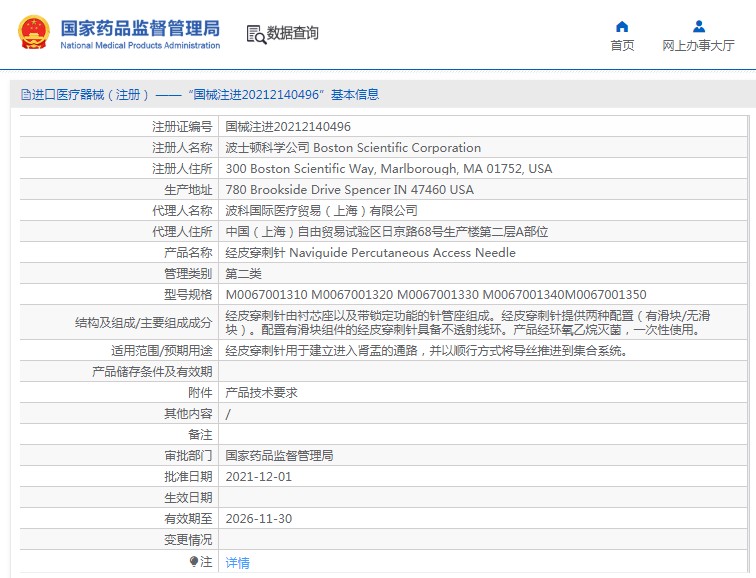756x578 pixels.
Task: Click National Medical Products Administration subtitle
Action: click(140, 45)
